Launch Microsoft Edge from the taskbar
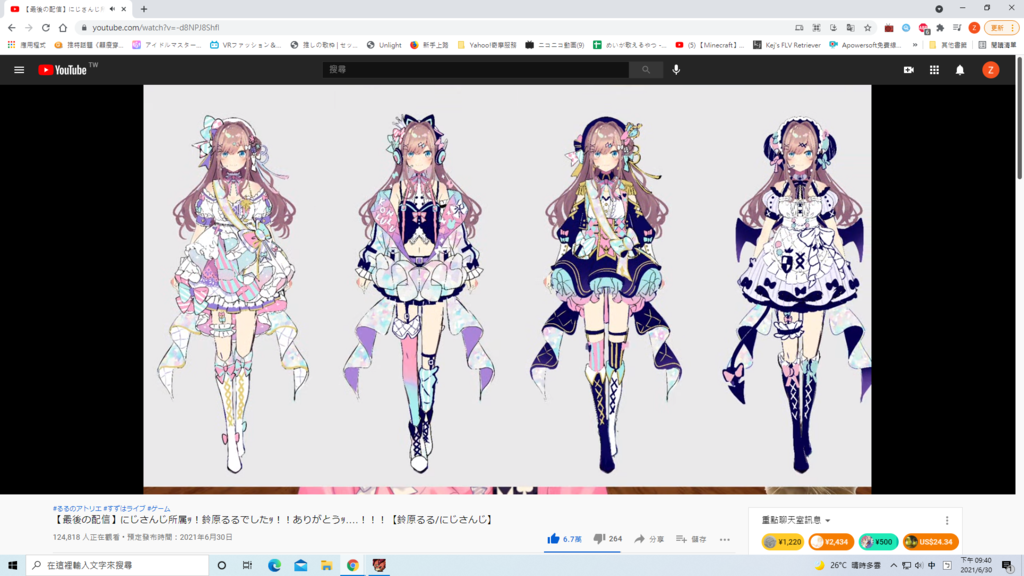The image size is (1024, 576). tap(274, 565)
